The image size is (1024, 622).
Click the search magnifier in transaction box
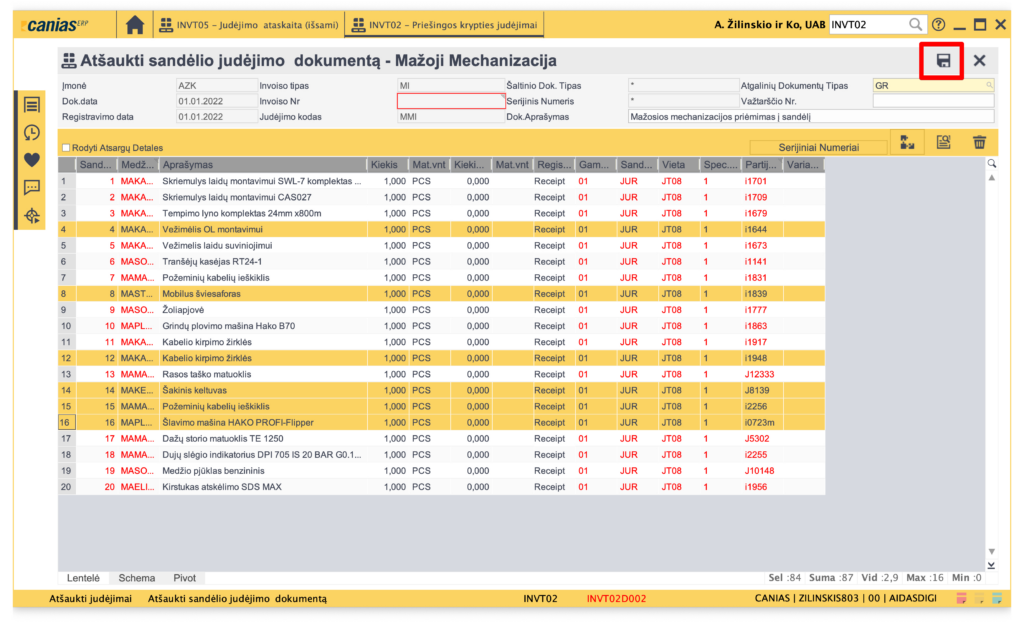click(x=915, y=24)
